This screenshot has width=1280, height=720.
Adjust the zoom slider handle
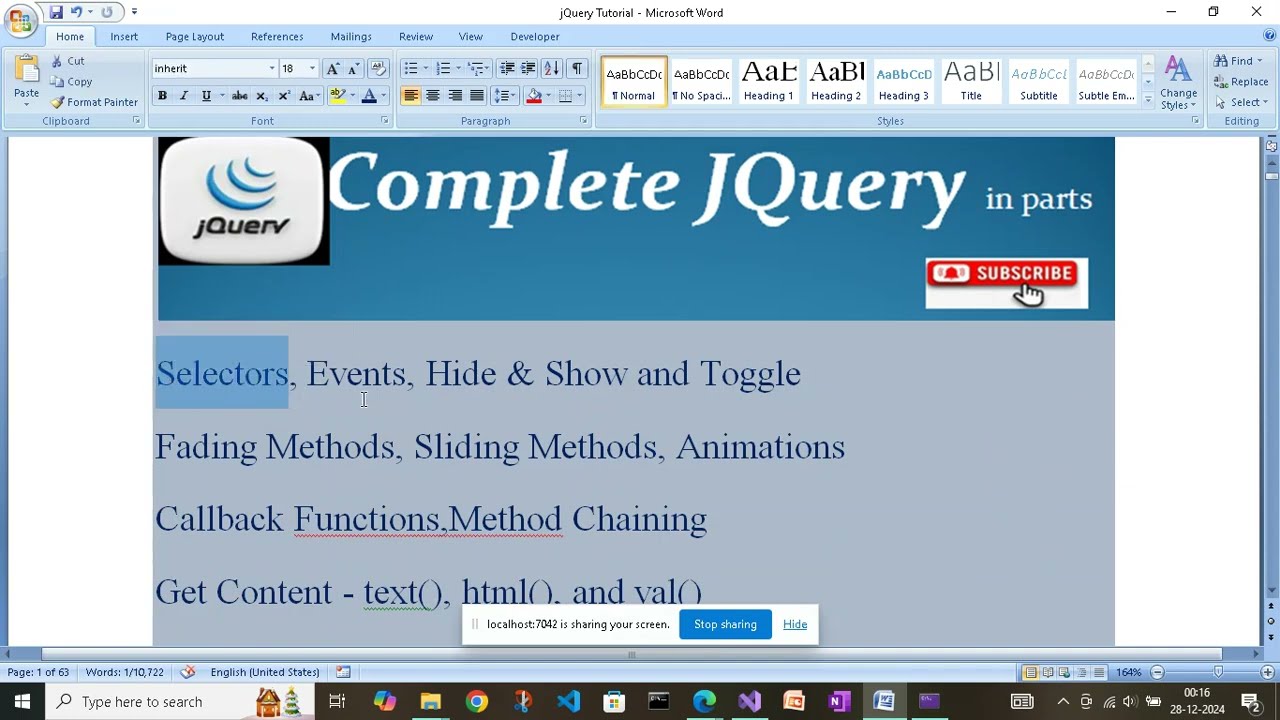pyautogui.click(x=1218, y=672)
